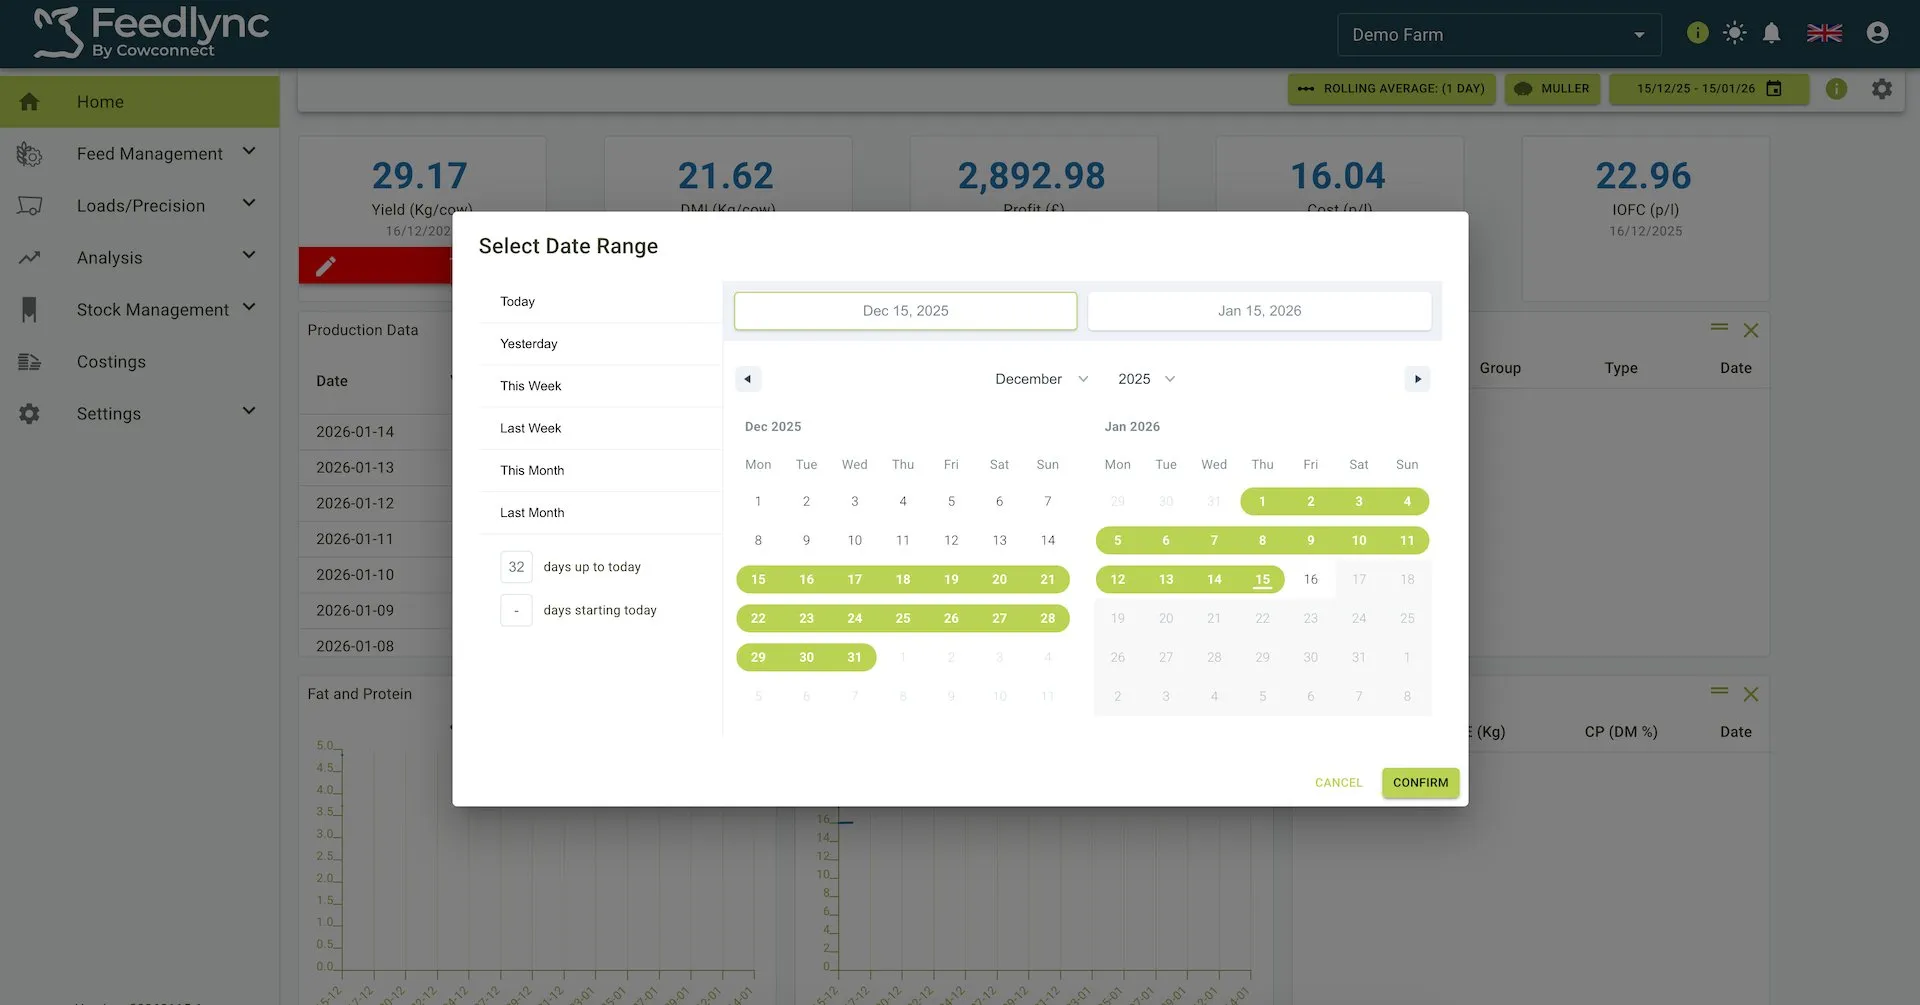Select the Today preset
Screen dimensions: 1920x1005
click(600, 302)
